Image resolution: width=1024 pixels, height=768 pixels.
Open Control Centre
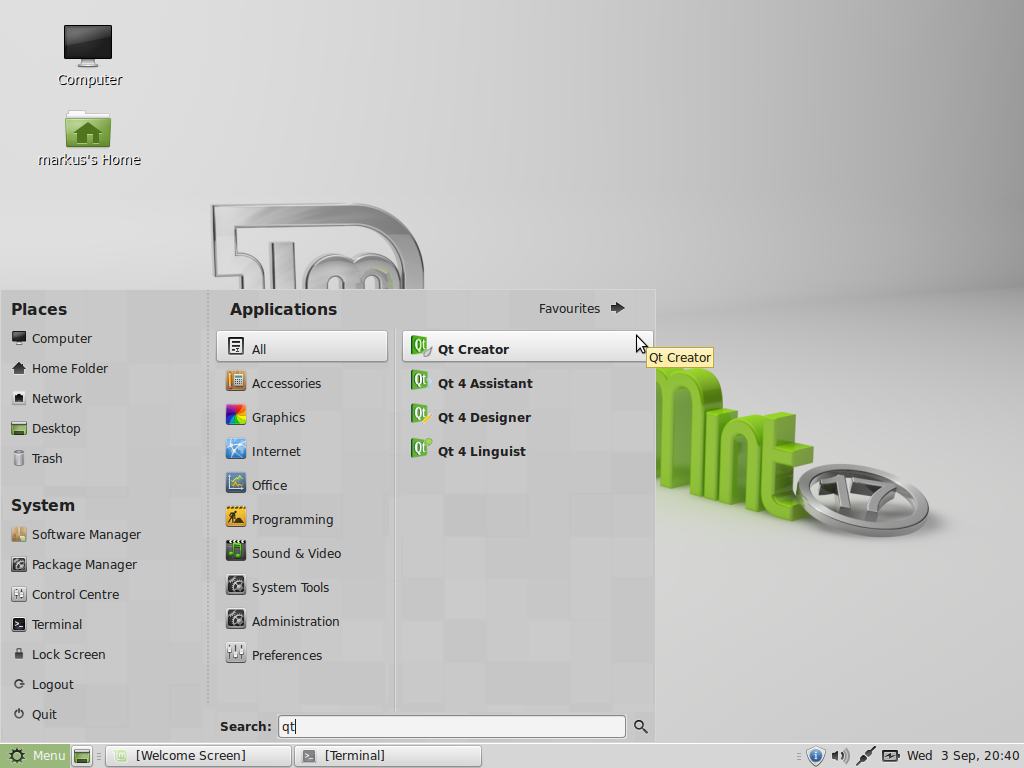(x=65, y=594)
